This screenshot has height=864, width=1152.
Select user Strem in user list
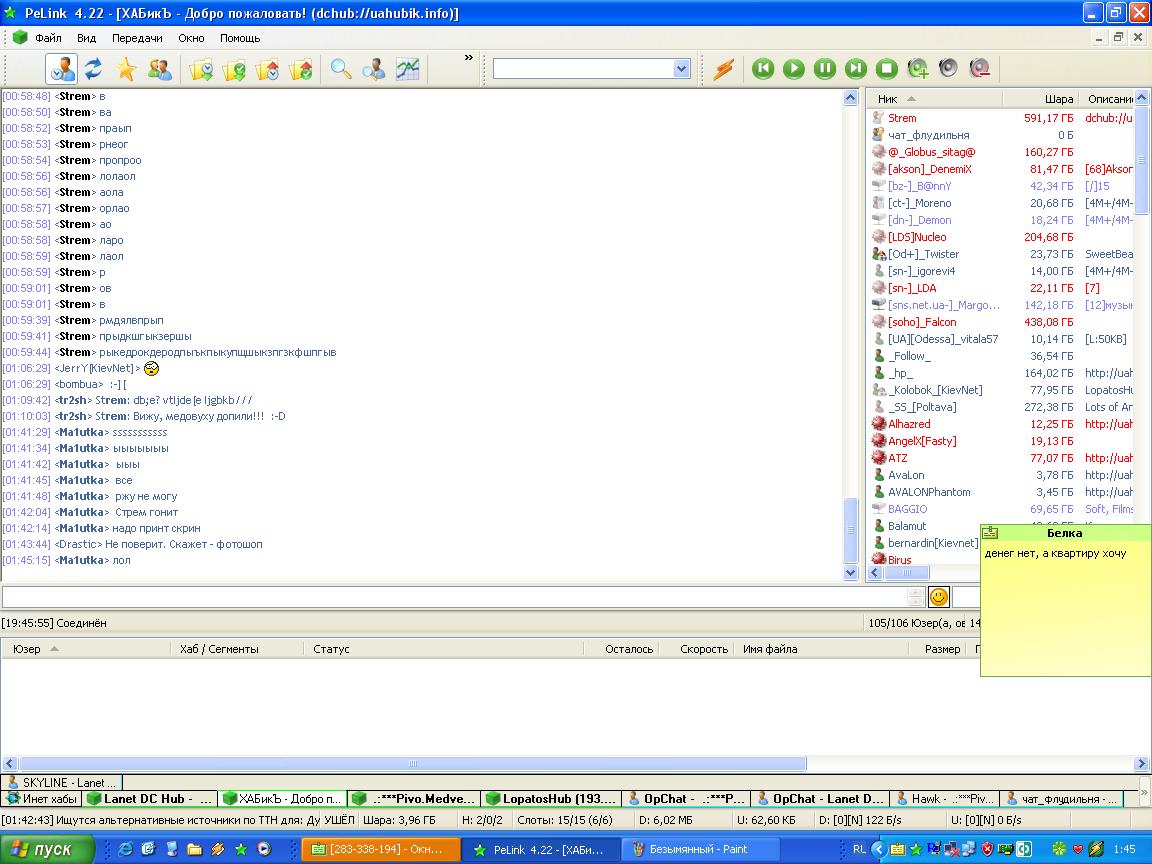tap(902, 118)
